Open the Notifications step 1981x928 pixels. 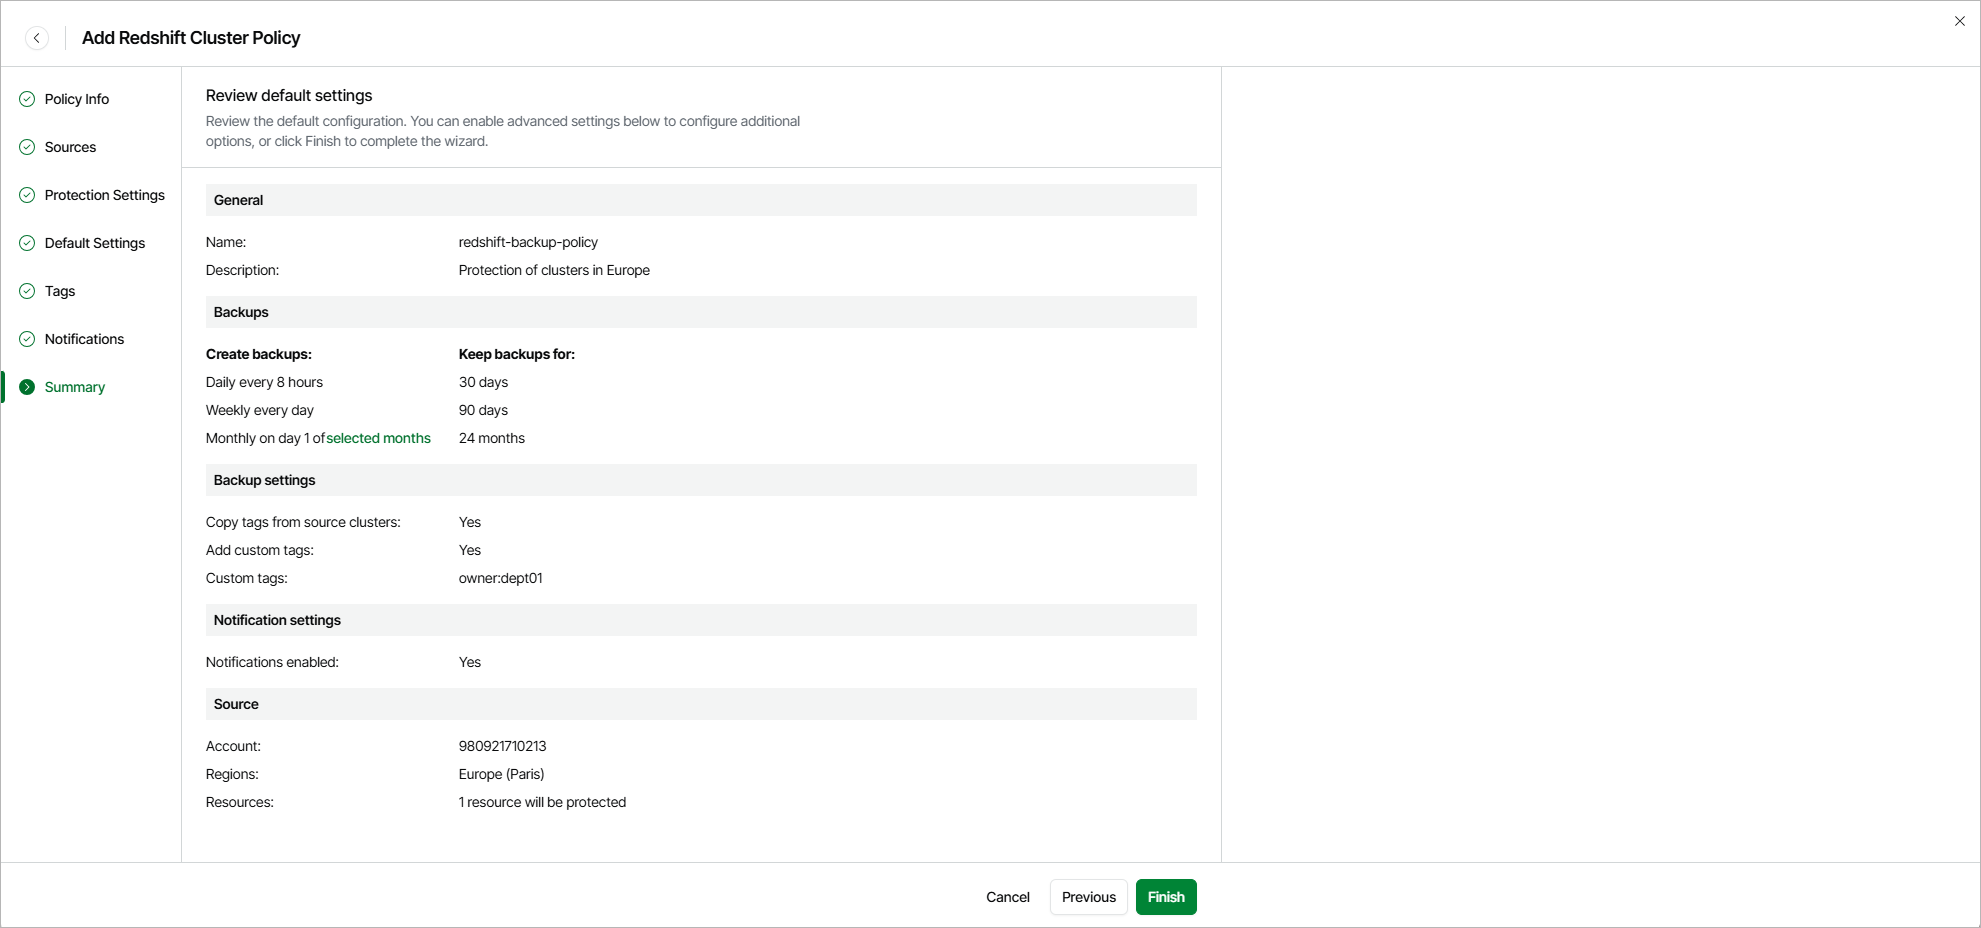coord(85,339)
